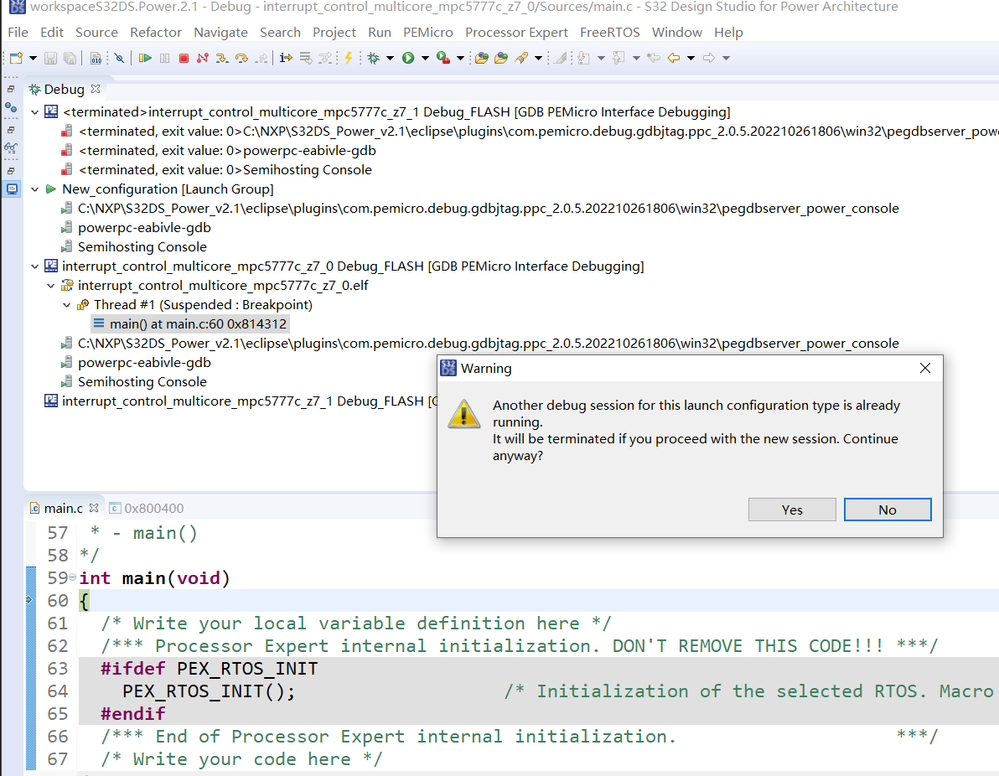
Task: Click the Last Edit Location icon
Action: pyautogui.click(x=654, y=58)
